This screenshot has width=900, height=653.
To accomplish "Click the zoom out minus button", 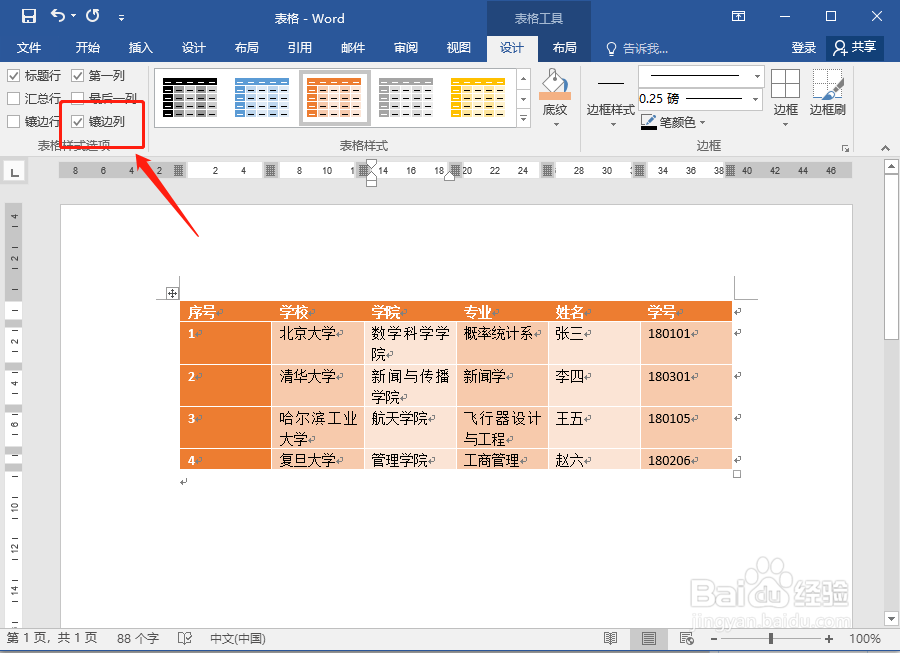I will point(713,639).
